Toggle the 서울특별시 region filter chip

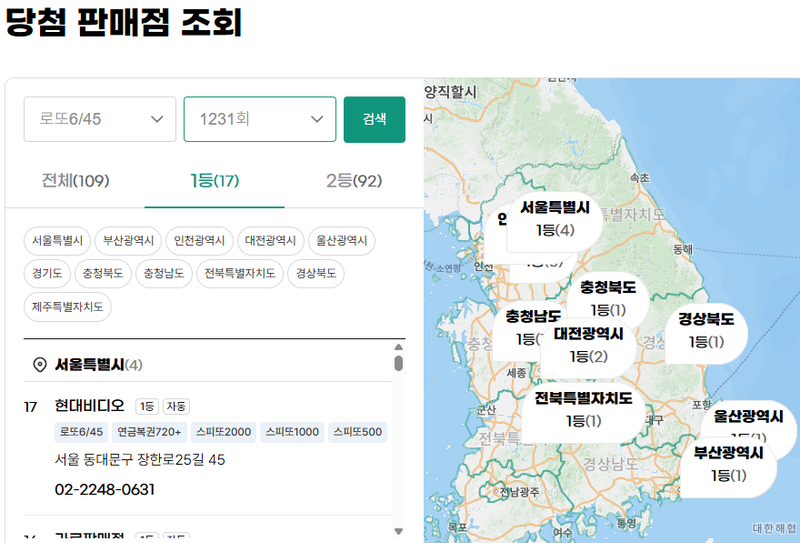click(x=57, y=240)
